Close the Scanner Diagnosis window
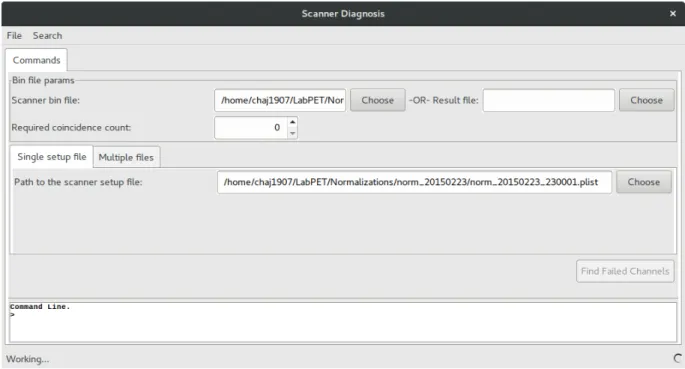 tap(673, 14)
